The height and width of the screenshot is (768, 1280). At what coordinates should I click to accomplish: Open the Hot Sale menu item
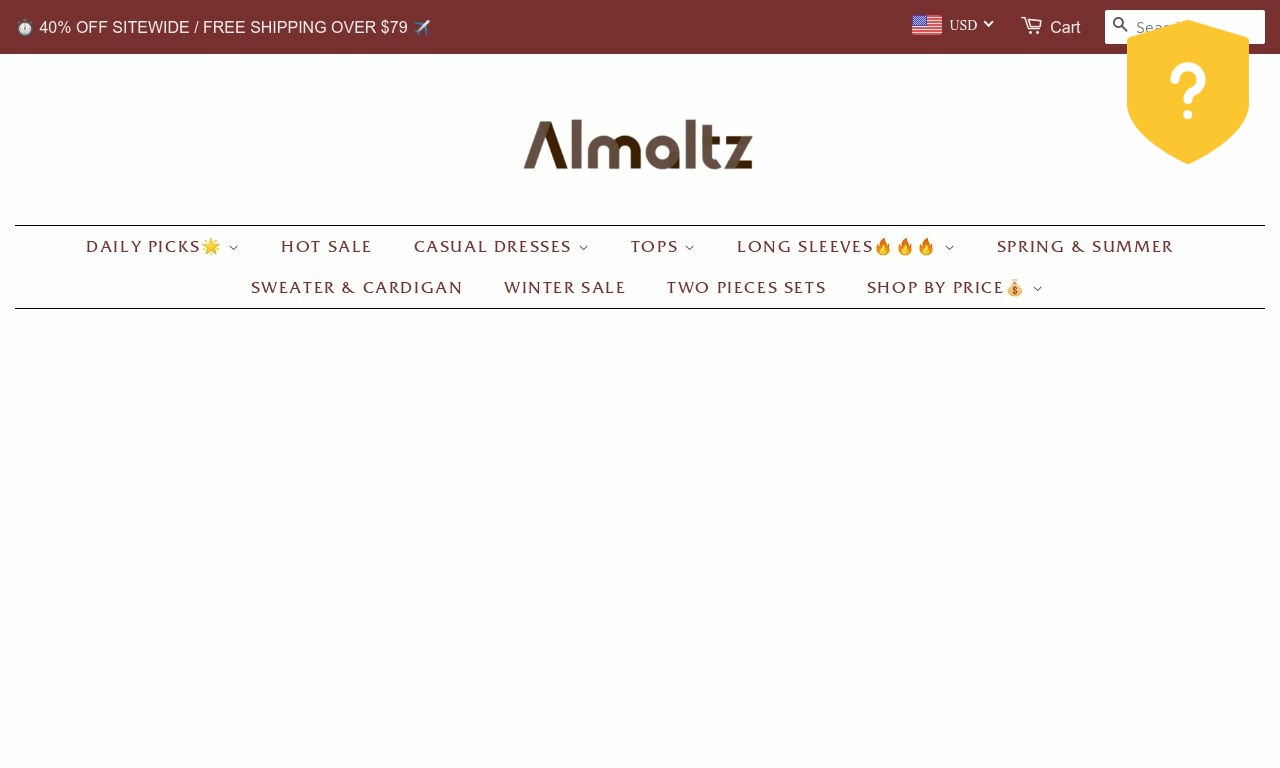pos(326,247)
